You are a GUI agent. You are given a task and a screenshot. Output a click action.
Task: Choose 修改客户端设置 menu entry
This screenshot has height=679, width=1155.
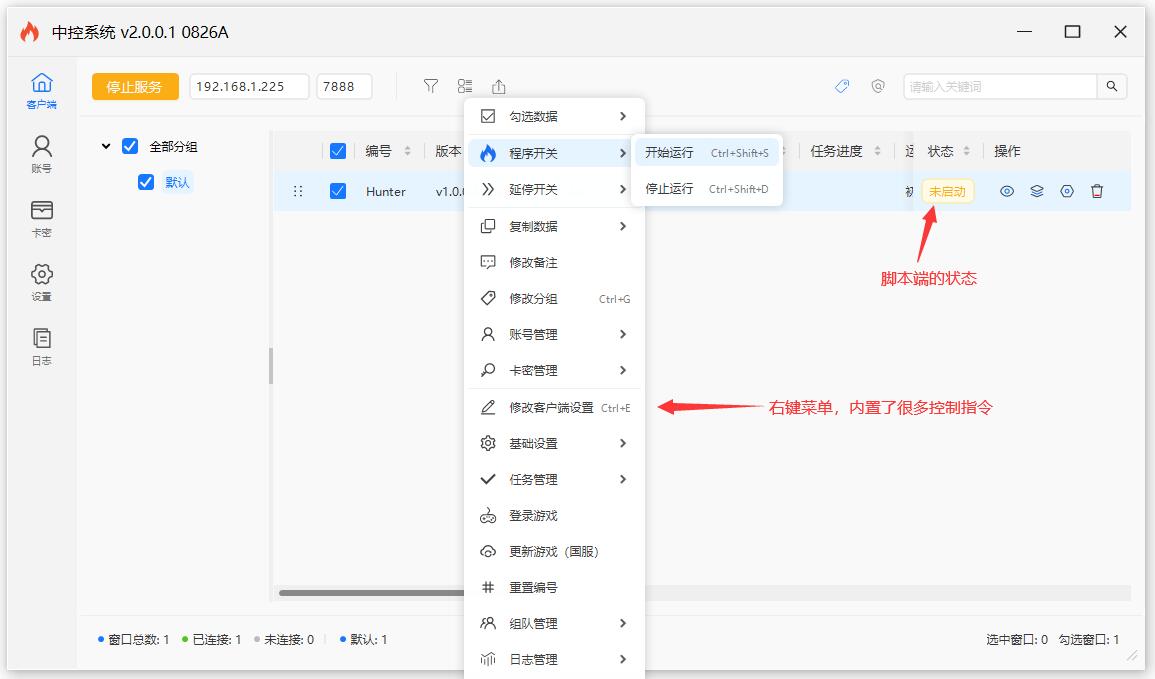tap(555, 407)
